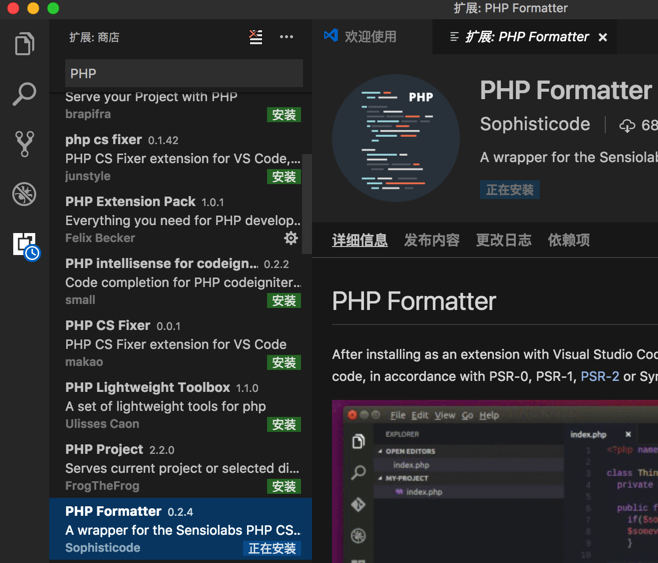Select PHP CS Fixer 0.0.1 entry title
Screen dimensions: 658x563
click(107, 325)
